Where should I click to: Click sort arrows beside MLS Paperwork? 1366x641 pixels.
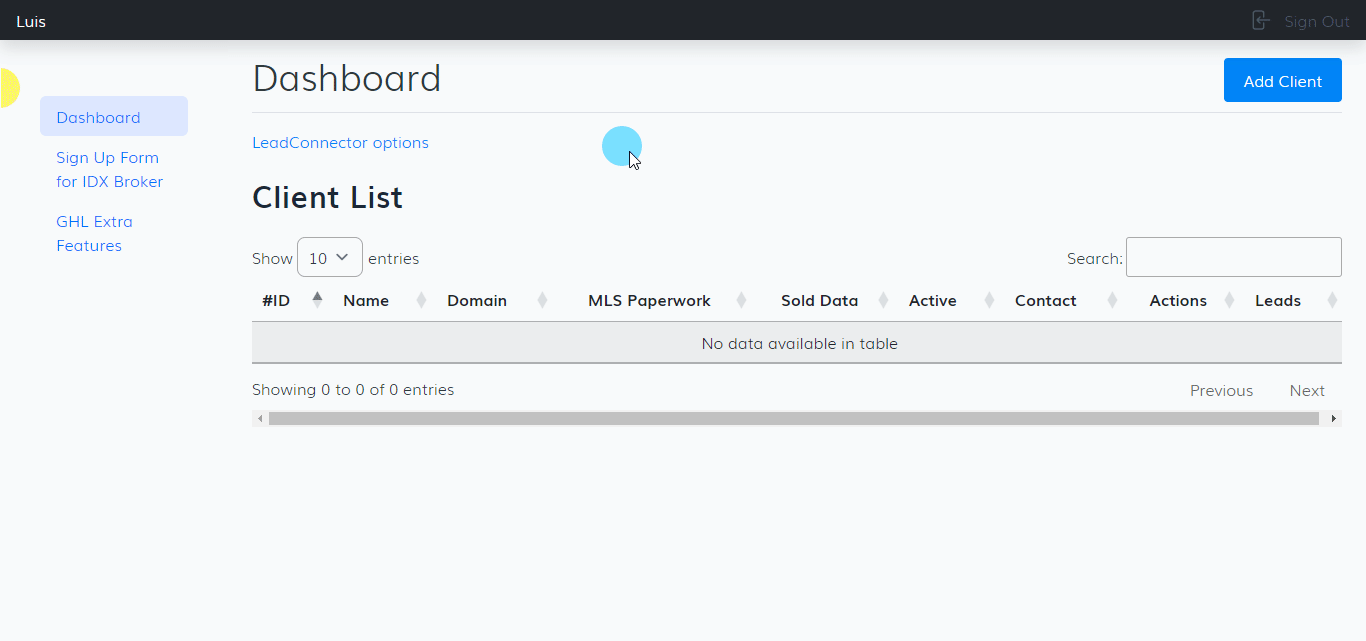[741, 300]
